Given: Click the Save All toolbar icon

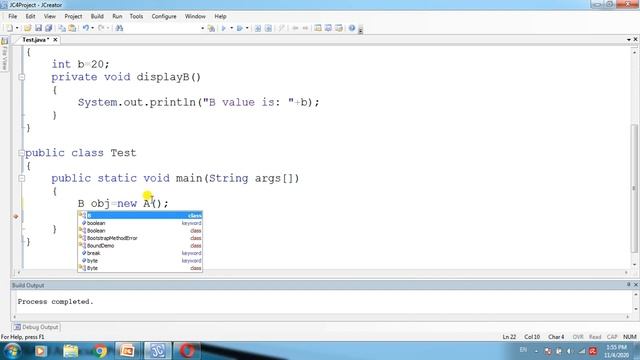Looking at the screenshot, I should 49,28.
